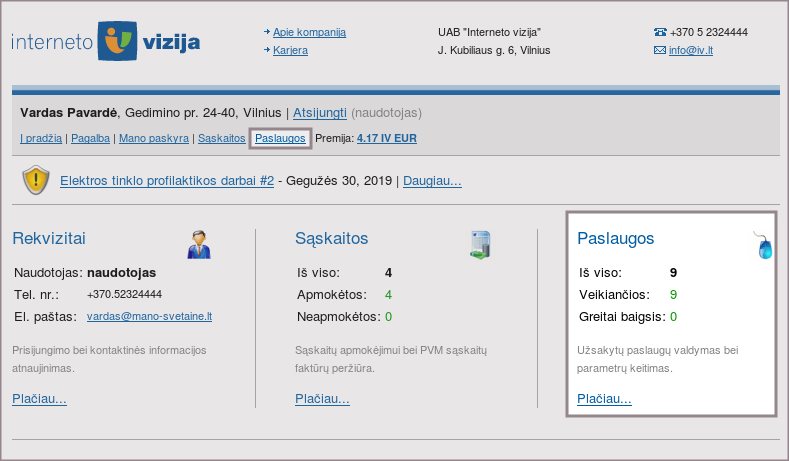Go to Į pradžią menu item
The width and height of the screenshot is (789, 461).
(40, 138)
